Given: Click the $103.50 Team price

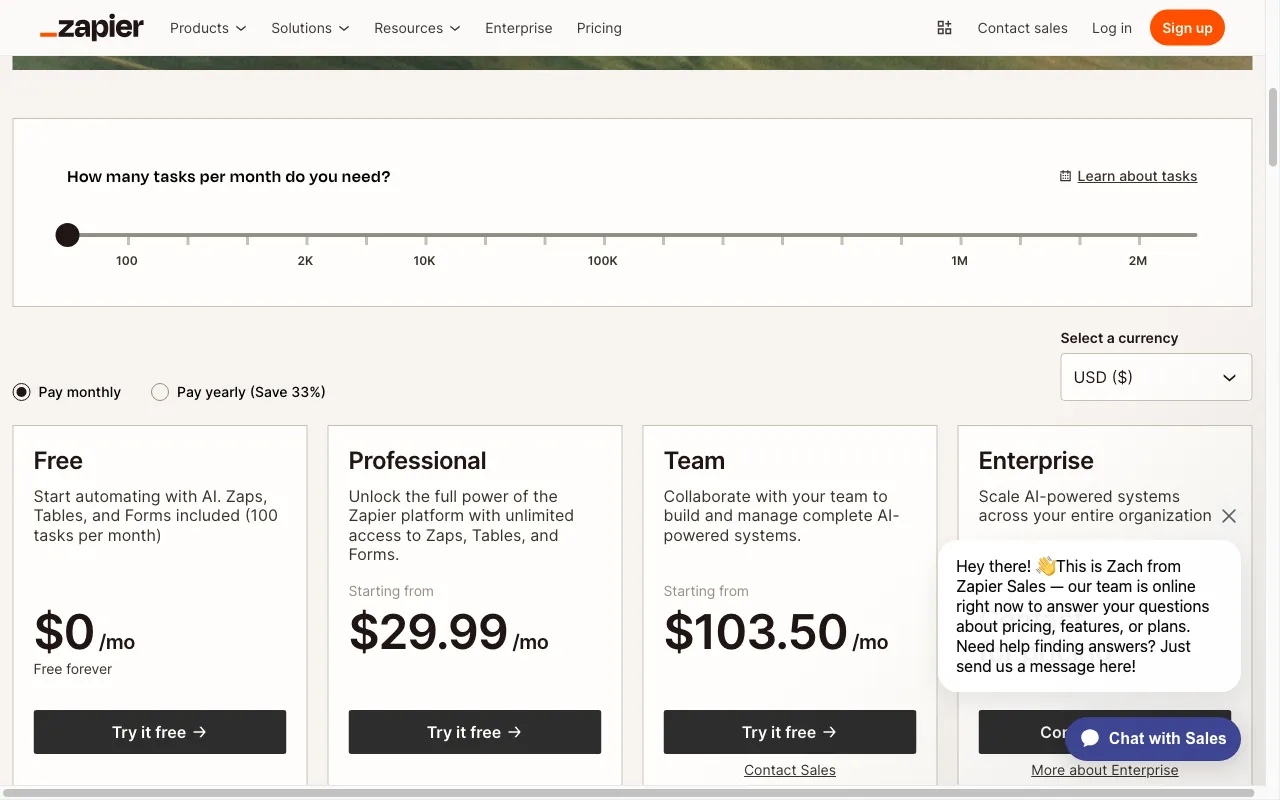Looking at the screenshot, I should pyautogui.click(x=756, y=632).
